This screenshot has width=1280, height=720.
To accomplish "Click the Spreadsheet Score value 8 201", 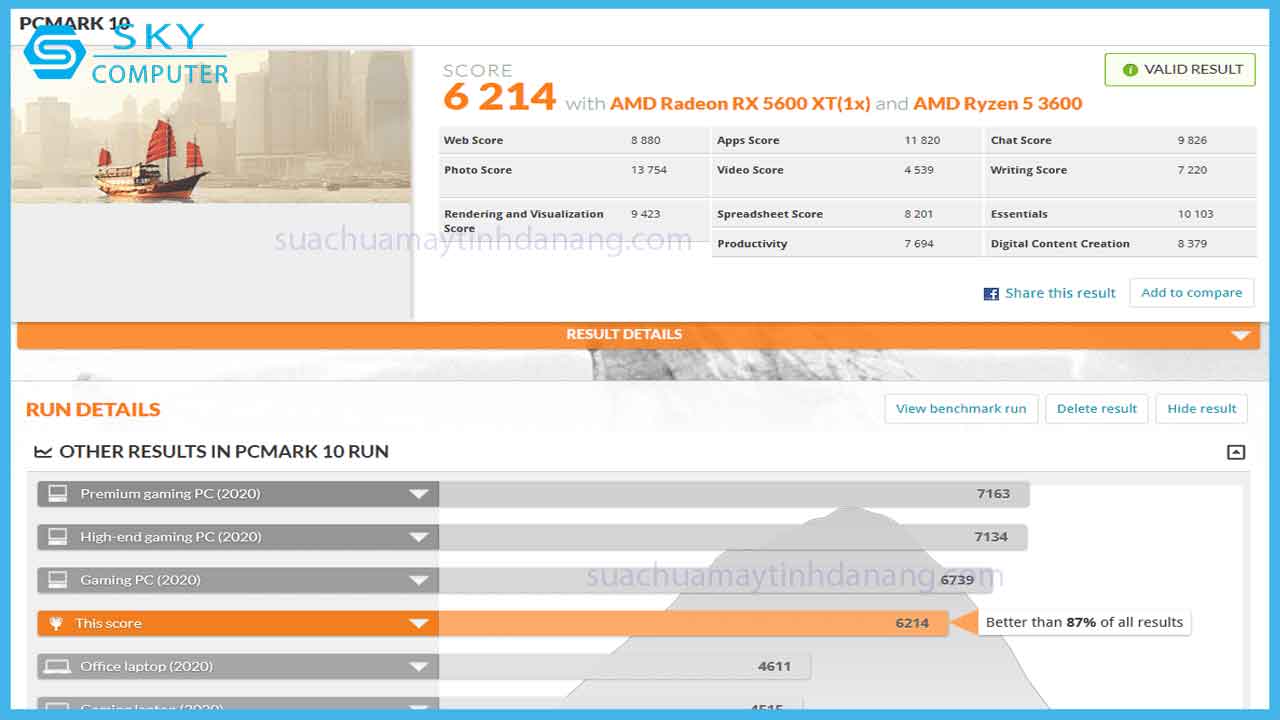I will (919, 214).
